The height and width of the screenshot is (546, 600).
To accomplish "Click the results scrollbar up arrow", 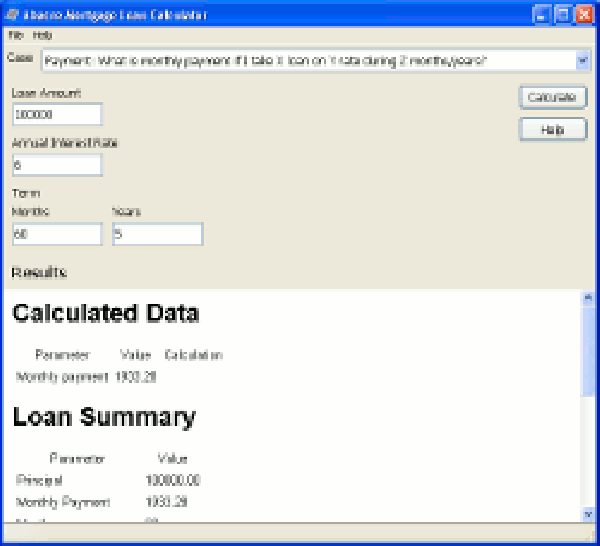I will [588, 298].
